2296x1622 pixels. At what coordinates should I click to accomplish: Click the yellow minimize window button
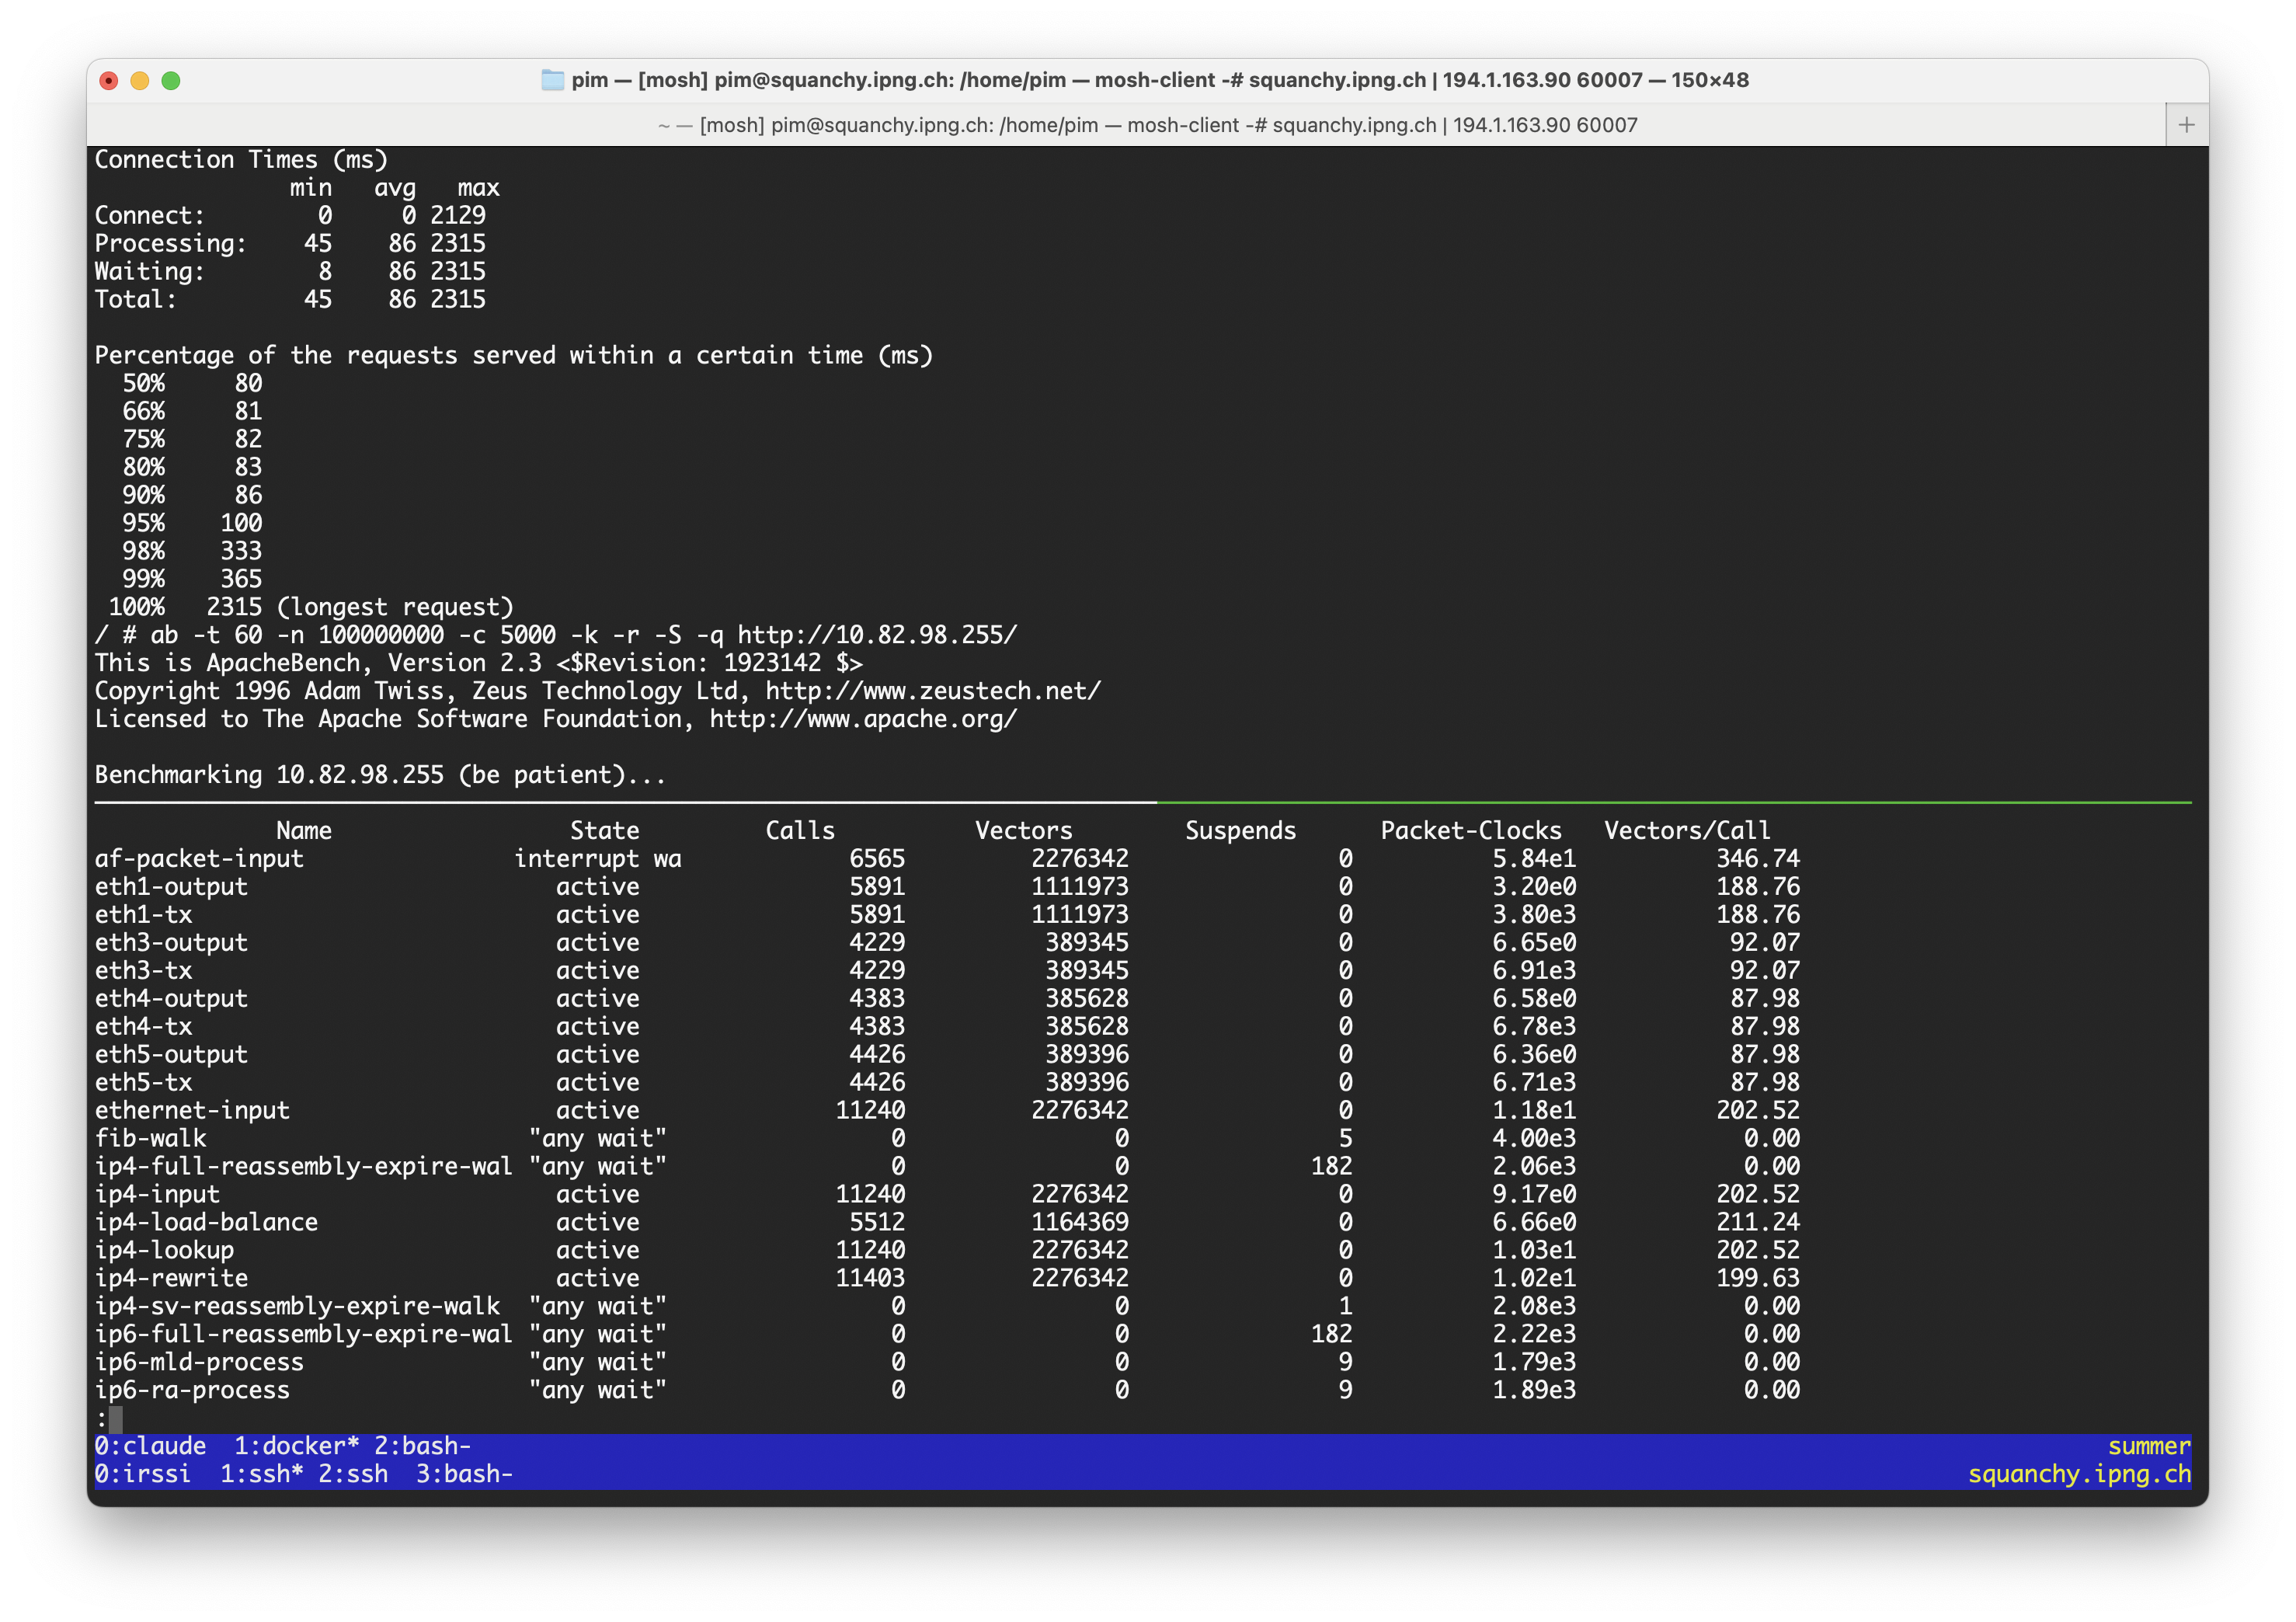pos(140,81)
